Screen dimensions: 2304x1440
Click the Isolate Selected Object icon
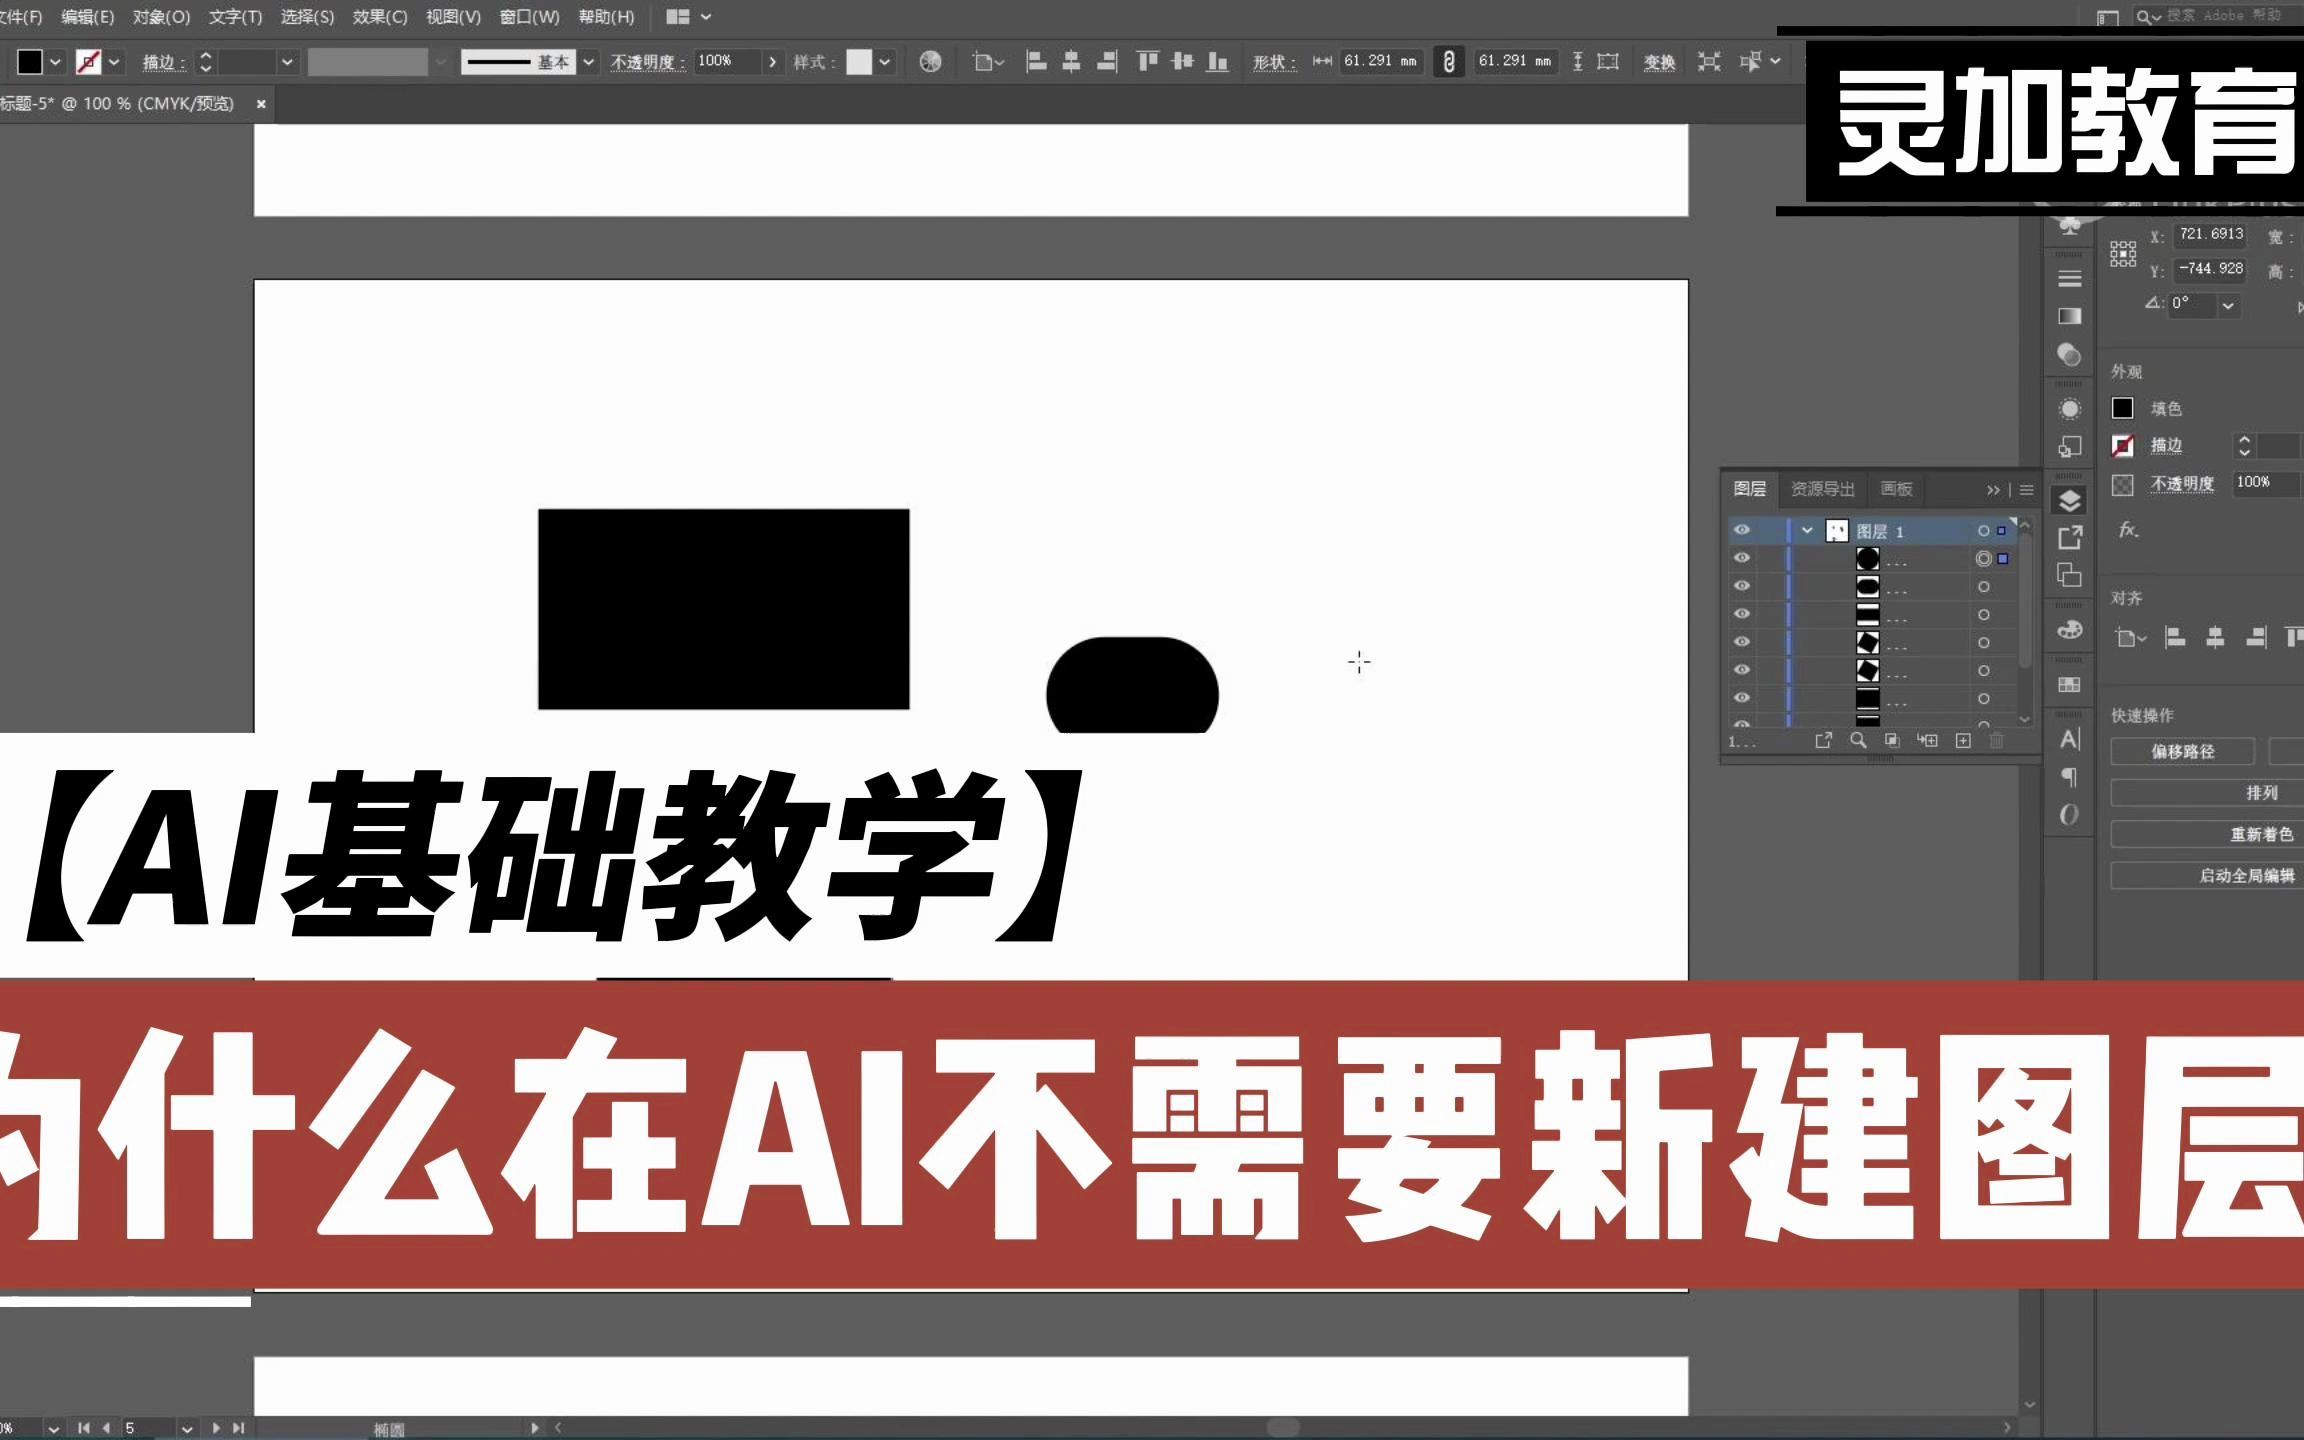[x=1710, y=62]
